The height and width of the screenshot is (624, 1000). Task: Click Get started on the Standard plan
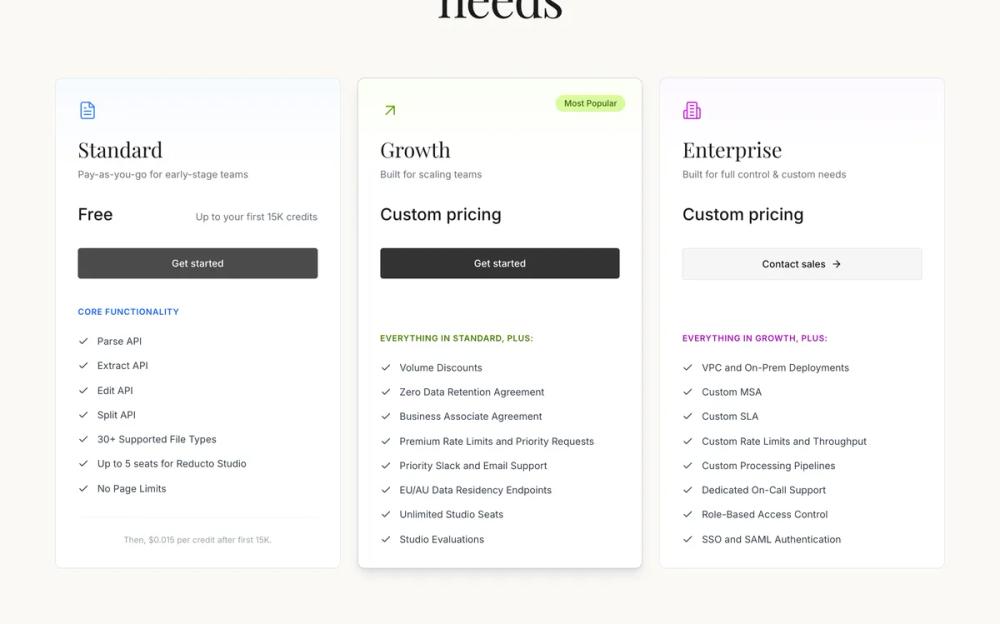tap(197, 263)
